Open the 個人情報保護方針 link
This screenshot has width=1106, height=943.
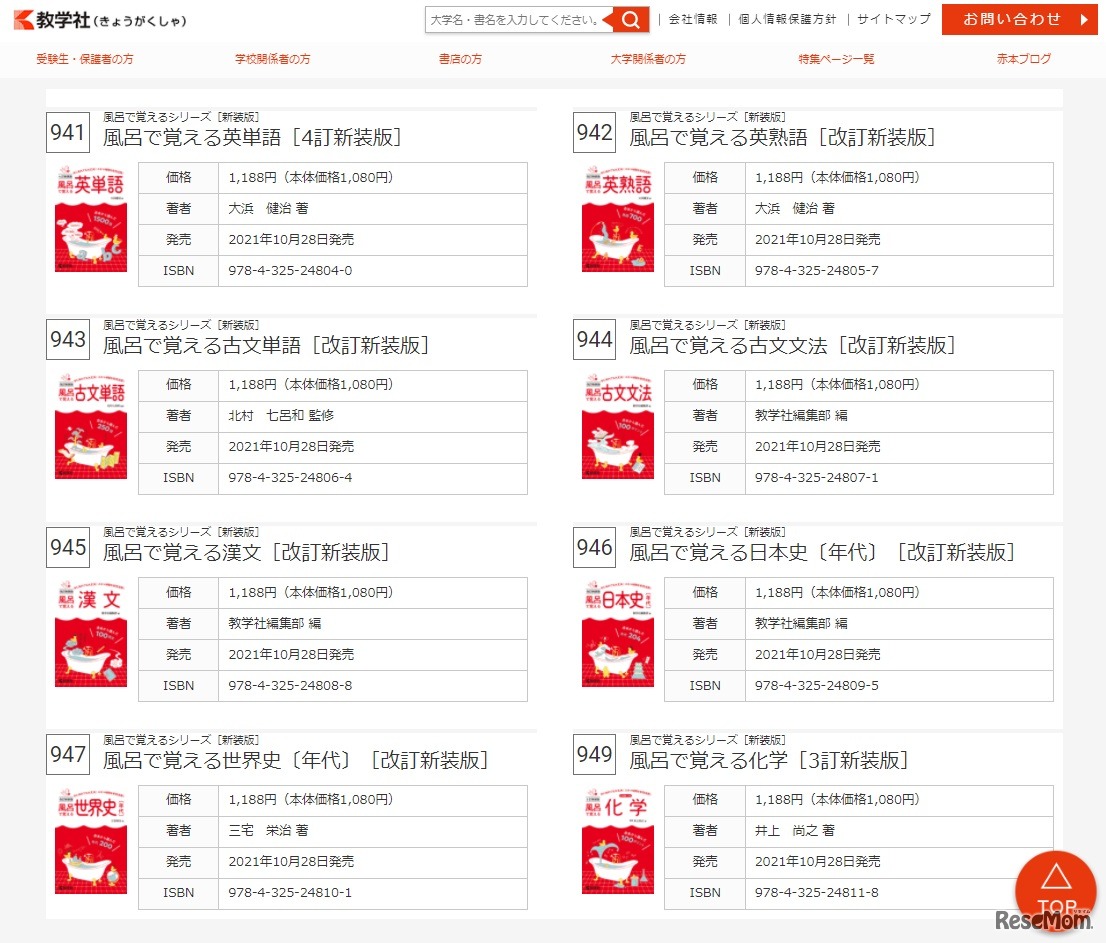[786, 19]
